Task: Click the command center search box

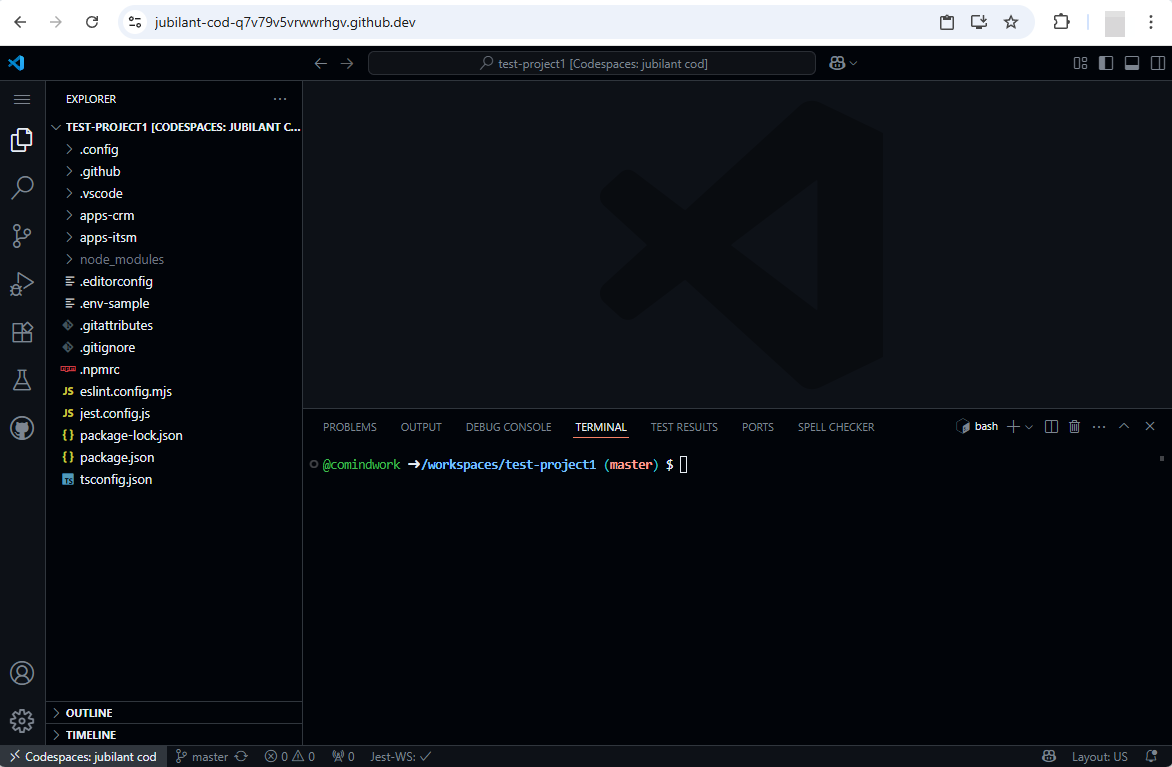Action: (x=591, y=64)
